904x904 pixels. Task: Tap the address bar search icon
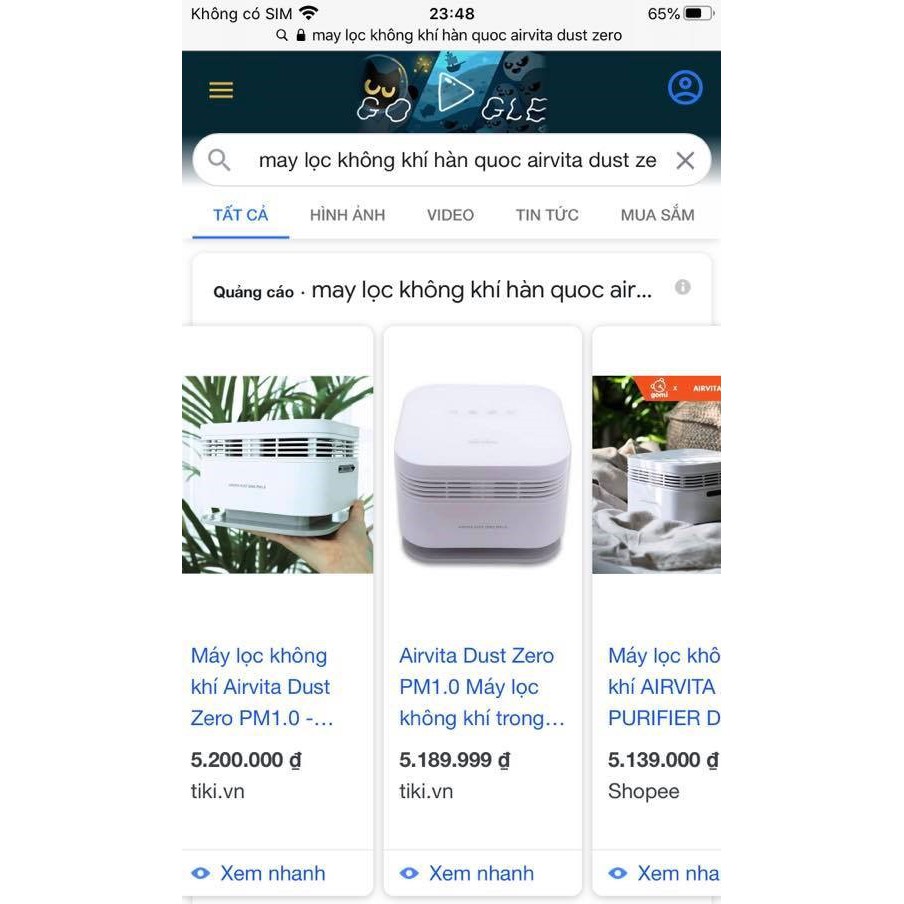point(282,35)
